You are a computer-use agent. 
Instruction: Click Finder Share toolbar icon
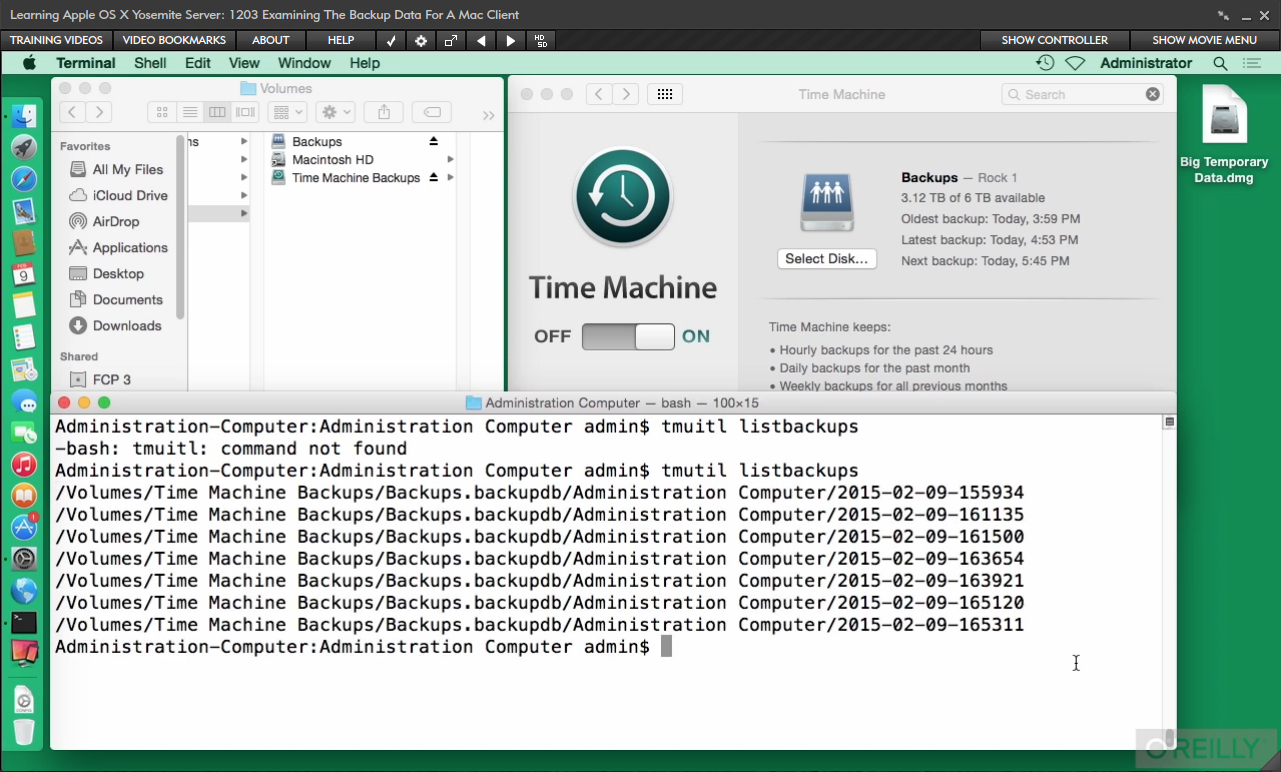384,113
